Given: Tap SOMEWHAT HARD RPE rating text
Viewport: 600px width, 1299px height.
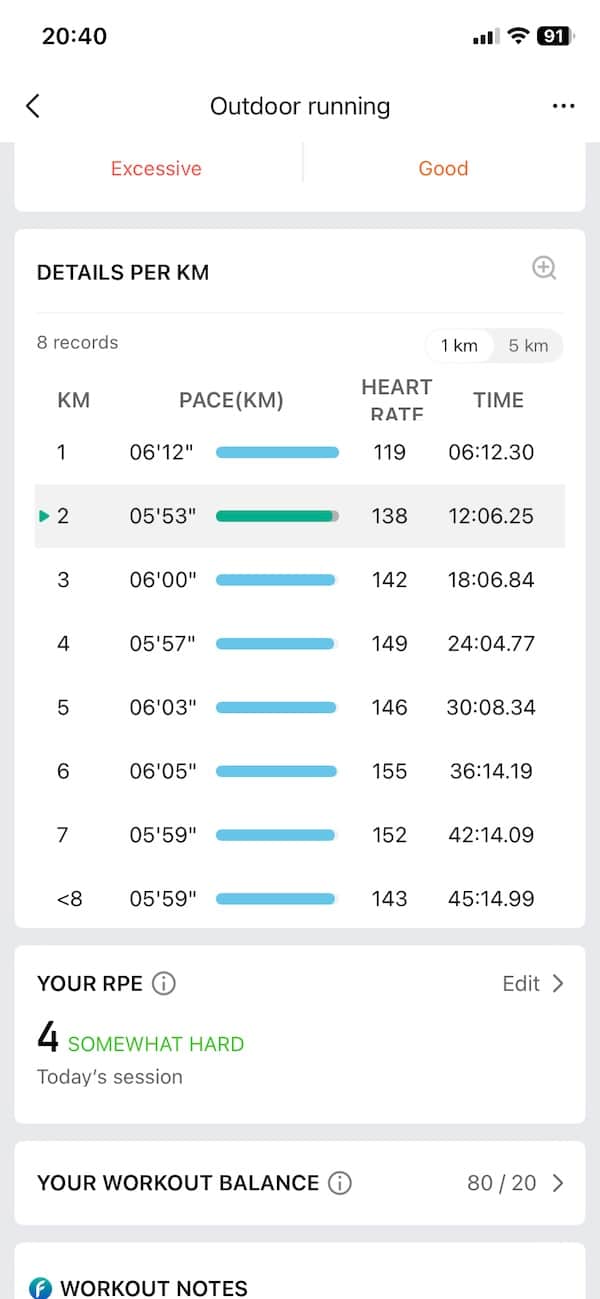Looking at the screenshot, I should pos(156,1044).
